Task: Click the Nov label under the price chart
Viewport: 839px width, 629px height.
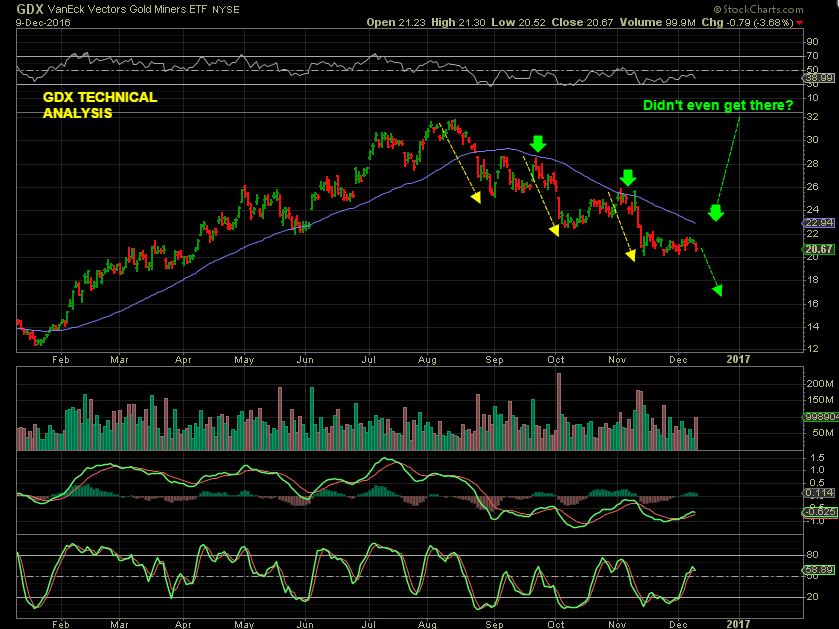Action: coord(617,359)
